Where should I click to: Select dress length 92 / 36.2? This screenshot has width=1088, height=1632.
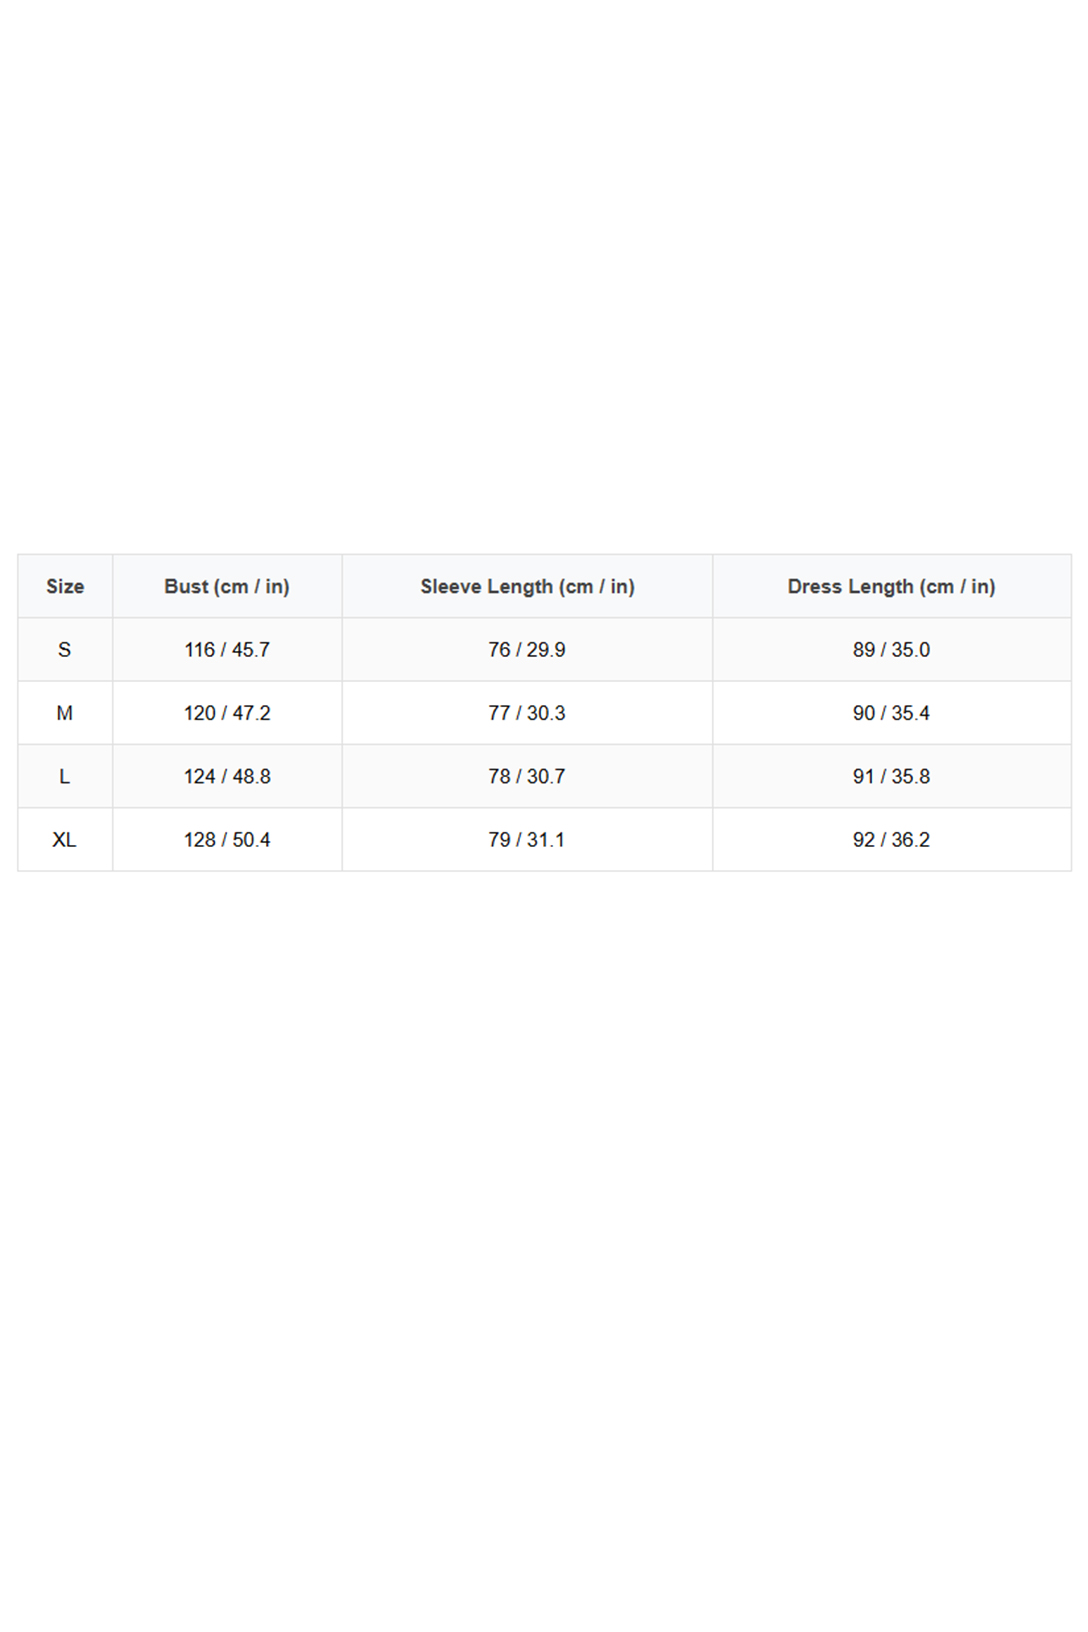891,840
